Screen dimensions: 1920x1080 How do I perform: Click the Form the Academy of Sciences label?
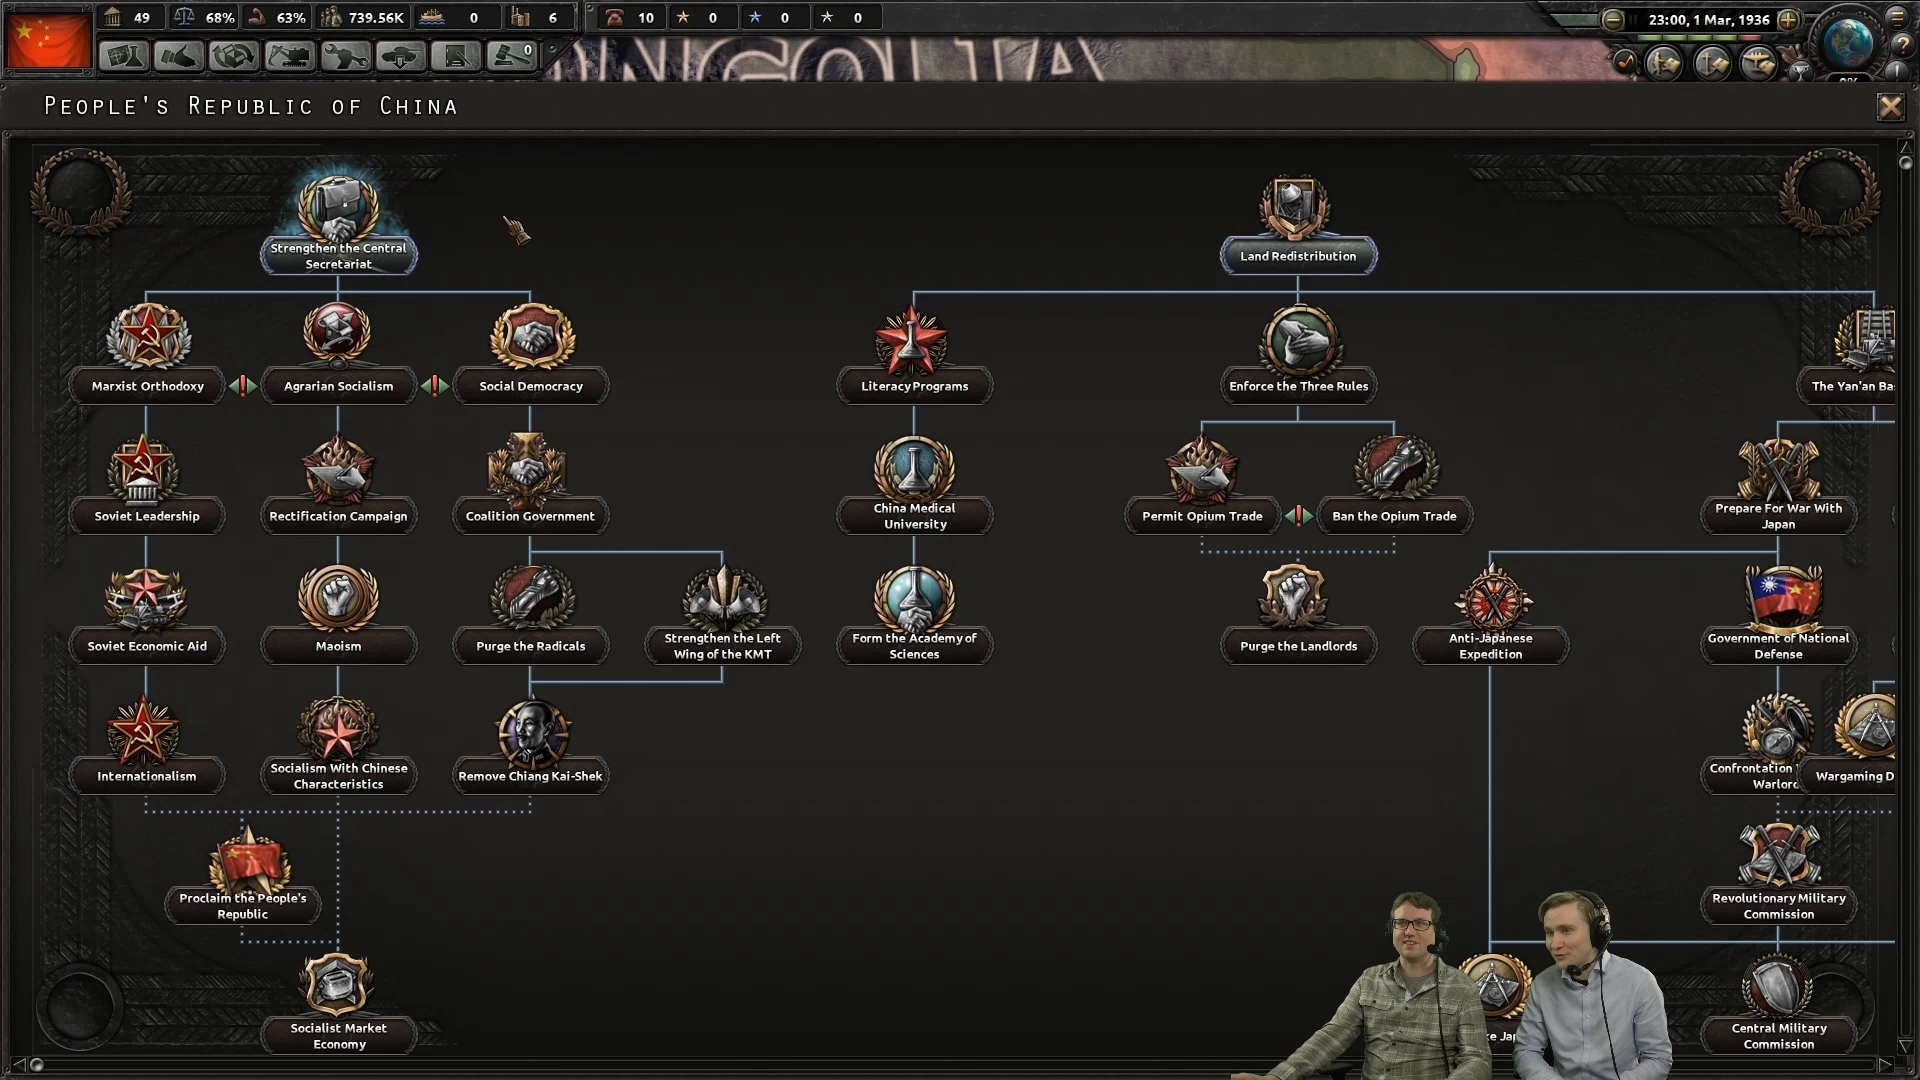click(x=914, y=646)
